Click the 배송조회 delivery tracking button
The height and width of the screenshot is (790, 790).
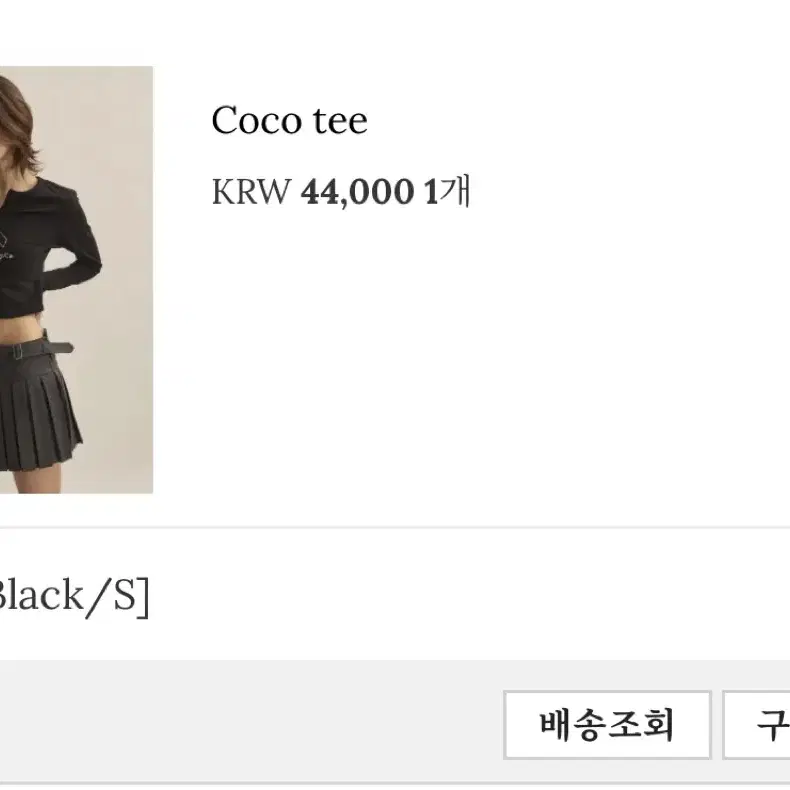pyautogui.click(x=607, y=725)
